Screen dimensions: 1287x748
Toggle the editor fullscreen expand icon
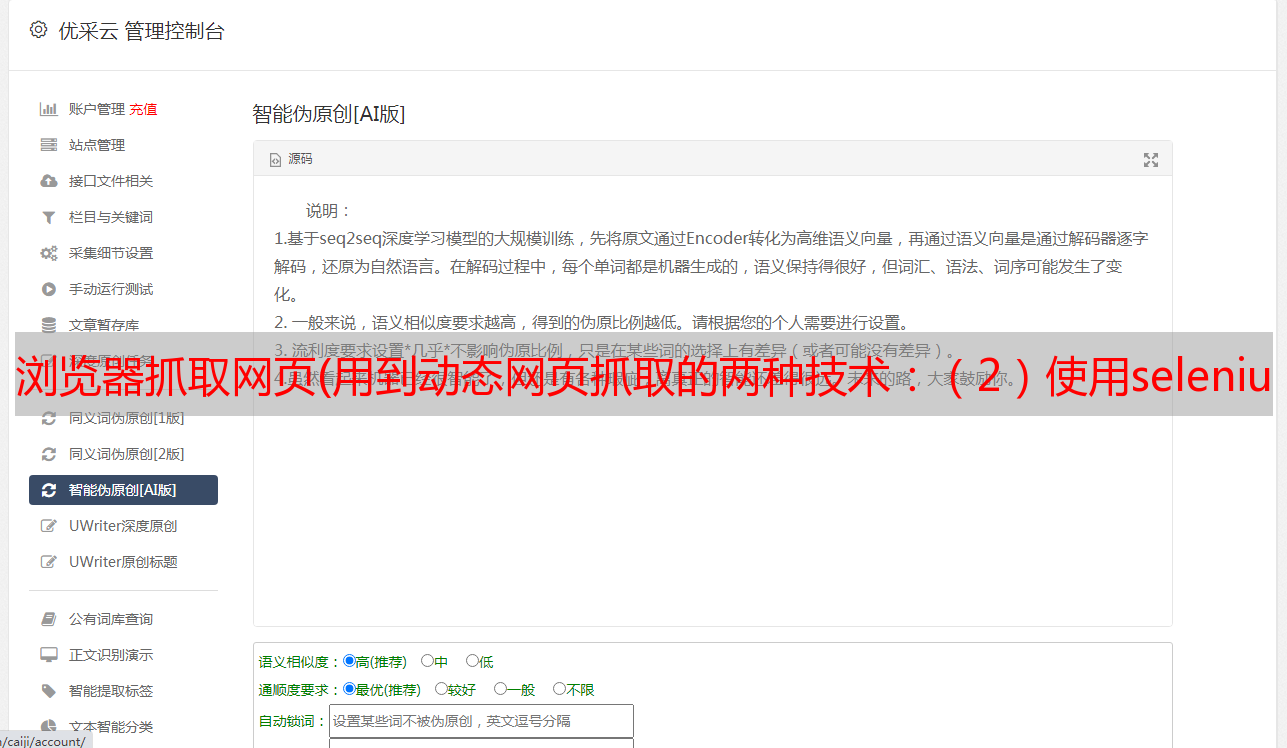tap(1151, 159)
